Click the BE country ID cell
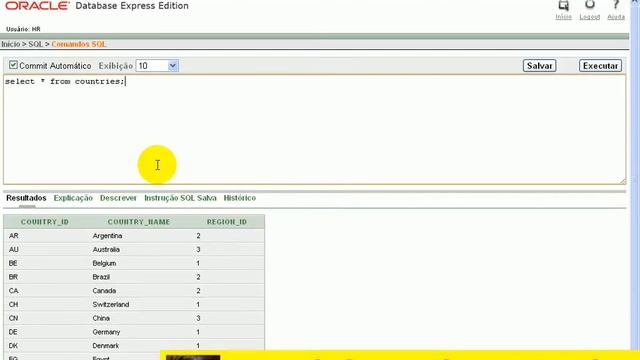Viewport: 640px width, 360px height. (13, 263)
